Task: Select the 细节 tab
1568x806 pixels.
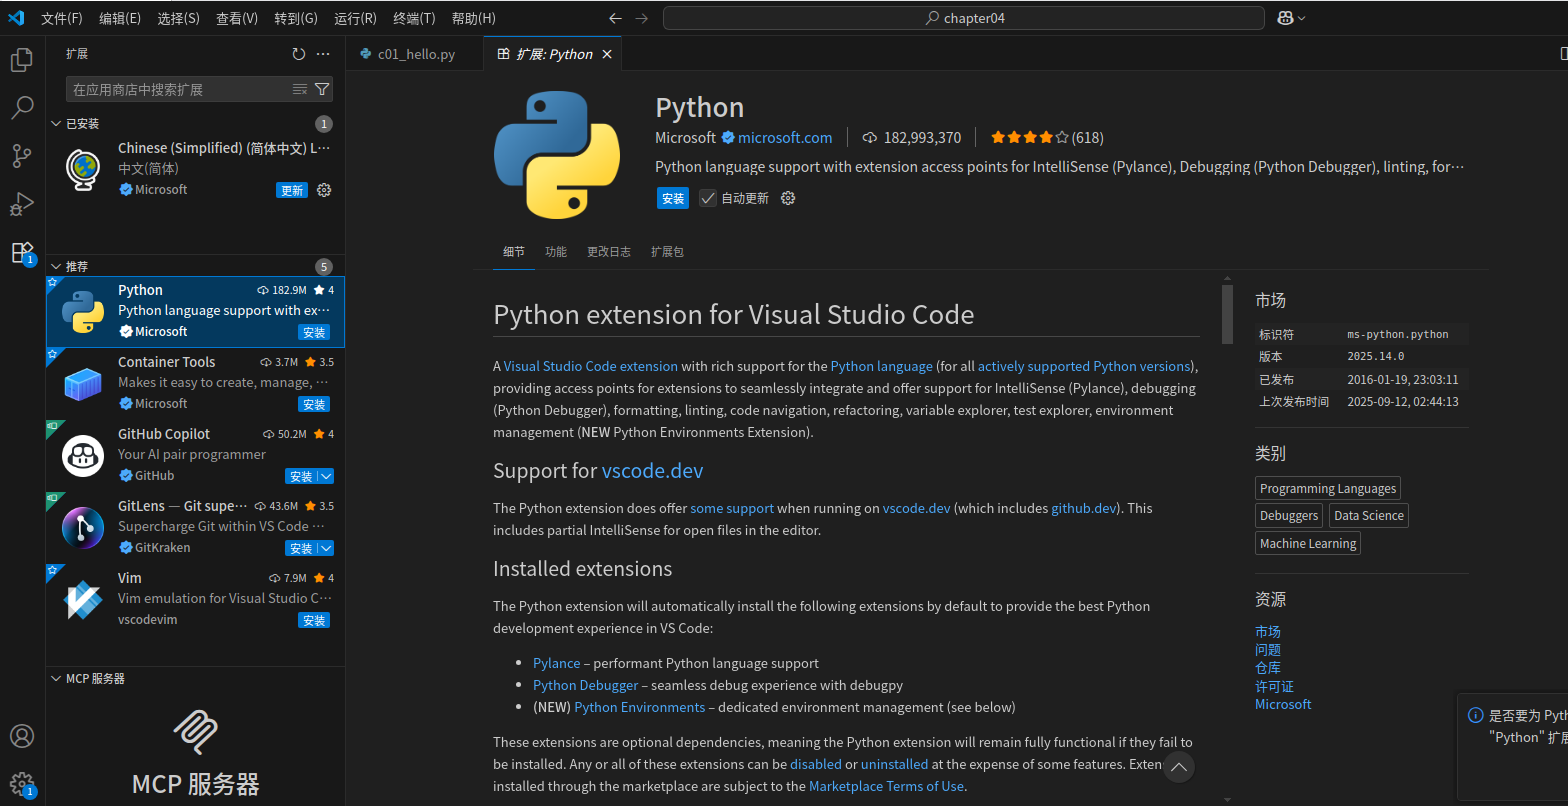Action: pyautogui.click(x=514, y=252)
